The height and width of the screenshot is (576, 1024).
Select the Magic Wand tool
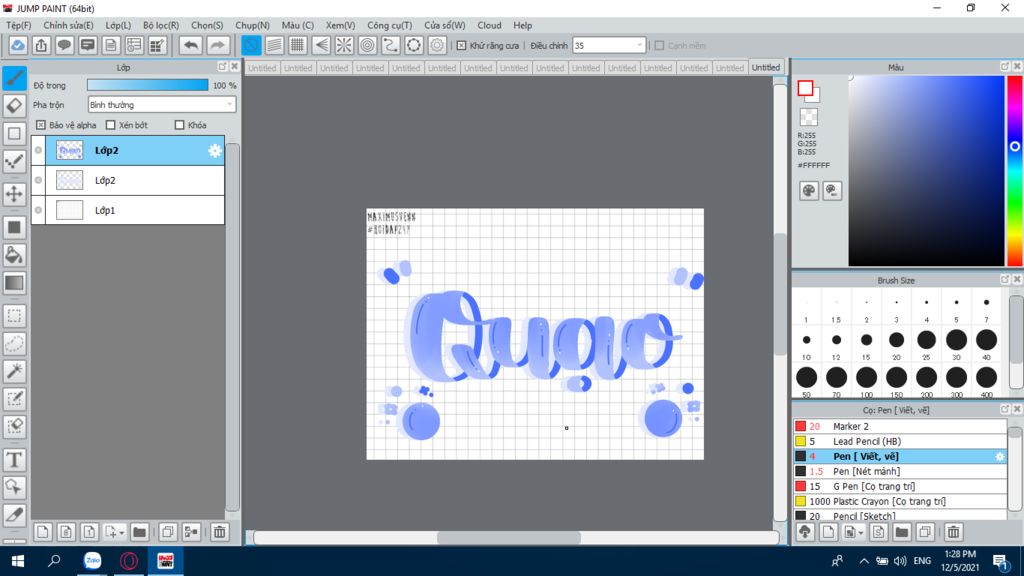[x=14, y=371]
